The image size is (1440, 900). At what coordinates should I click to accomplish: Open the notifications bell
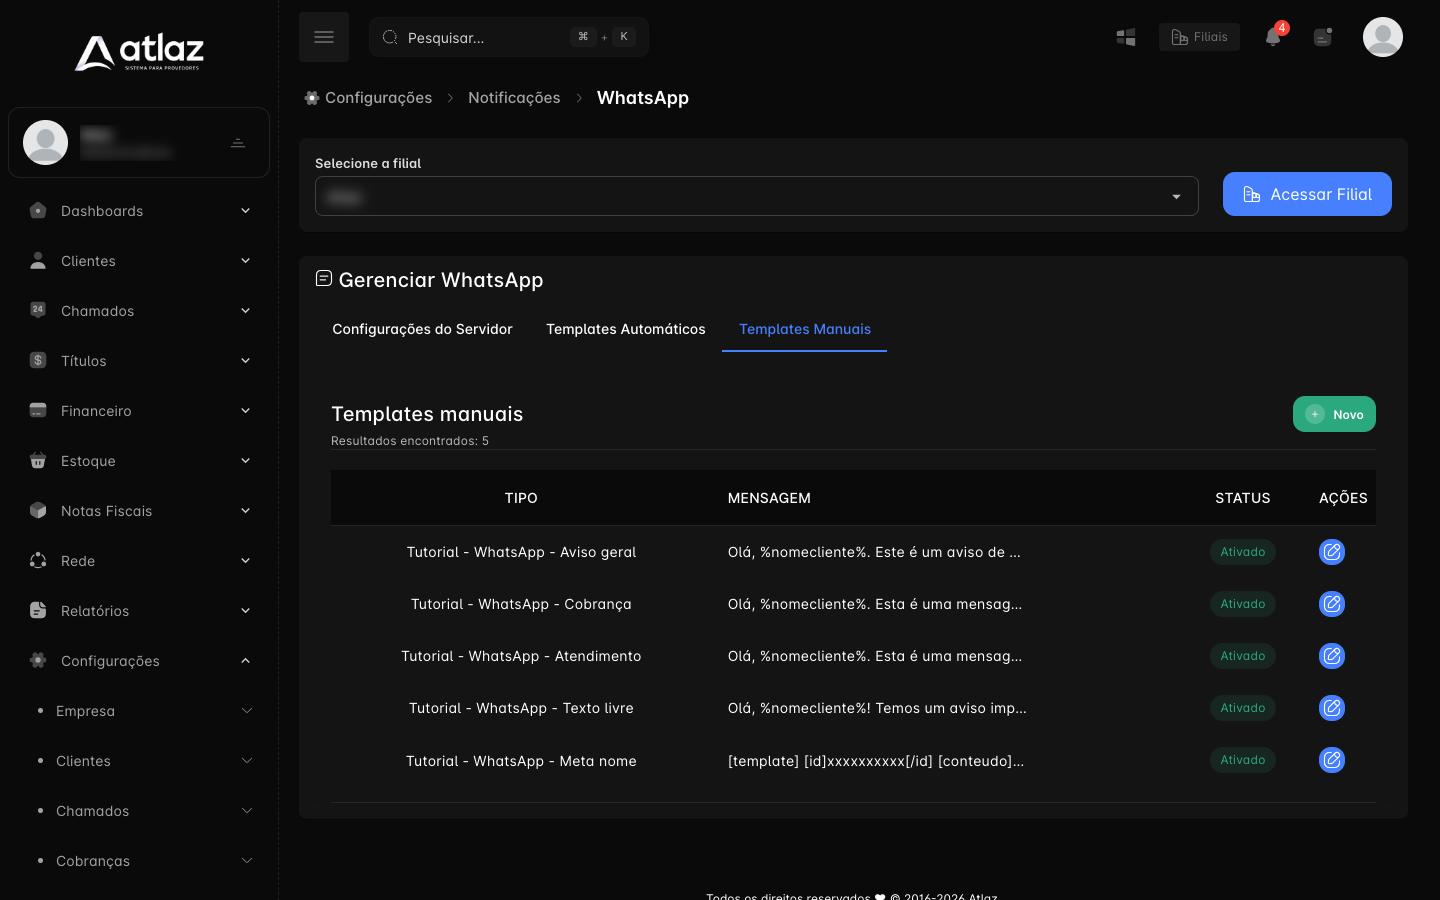click(1273, 37)
